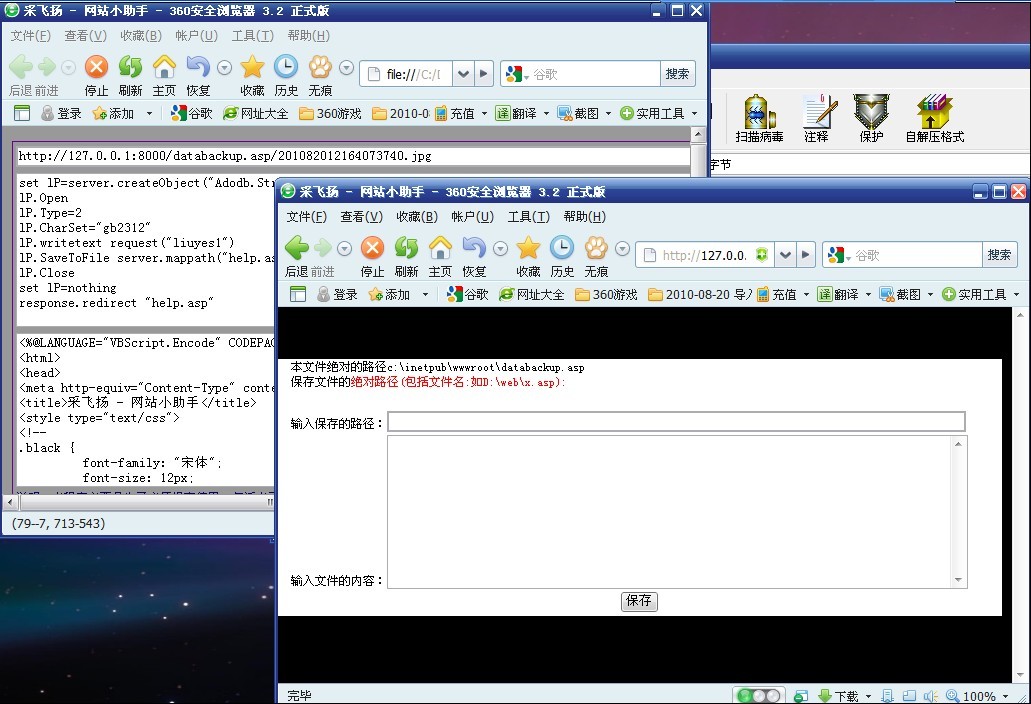The image size is (1031, 704).
Task: Expand back browser address bar dropdown
Action: tap(463, 74)
